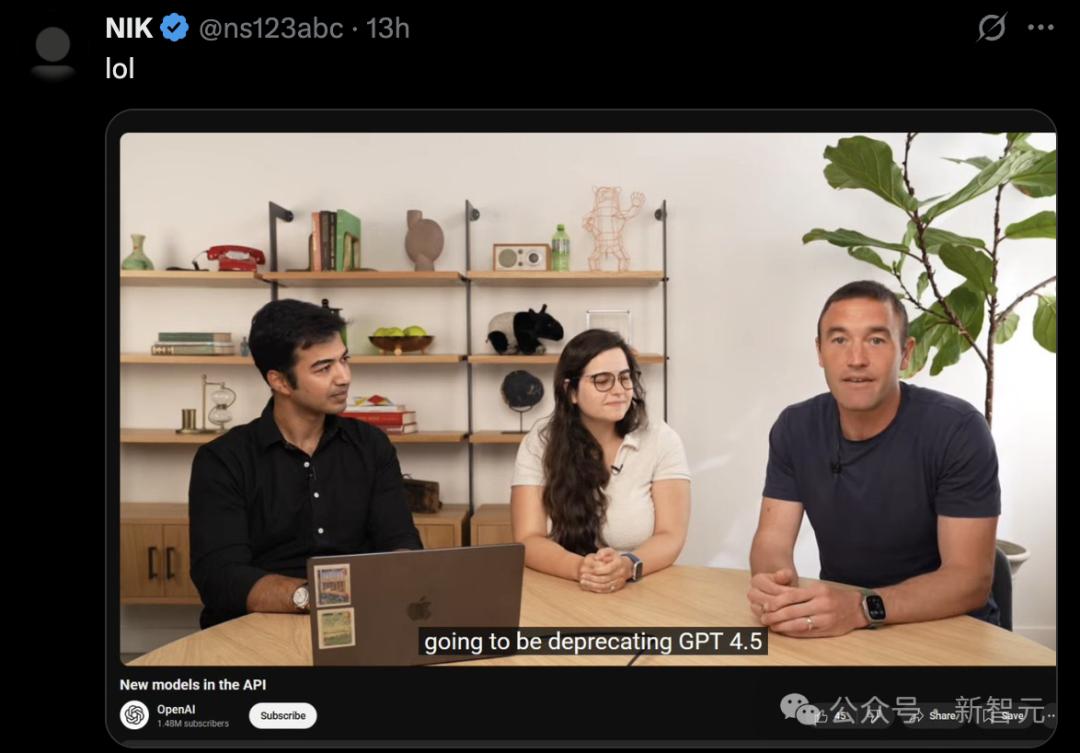Image resolution: width=1080 pixels, height=753 pixels.
Task: Open NIK's profile avatar
Action: [x=52, y=52]
